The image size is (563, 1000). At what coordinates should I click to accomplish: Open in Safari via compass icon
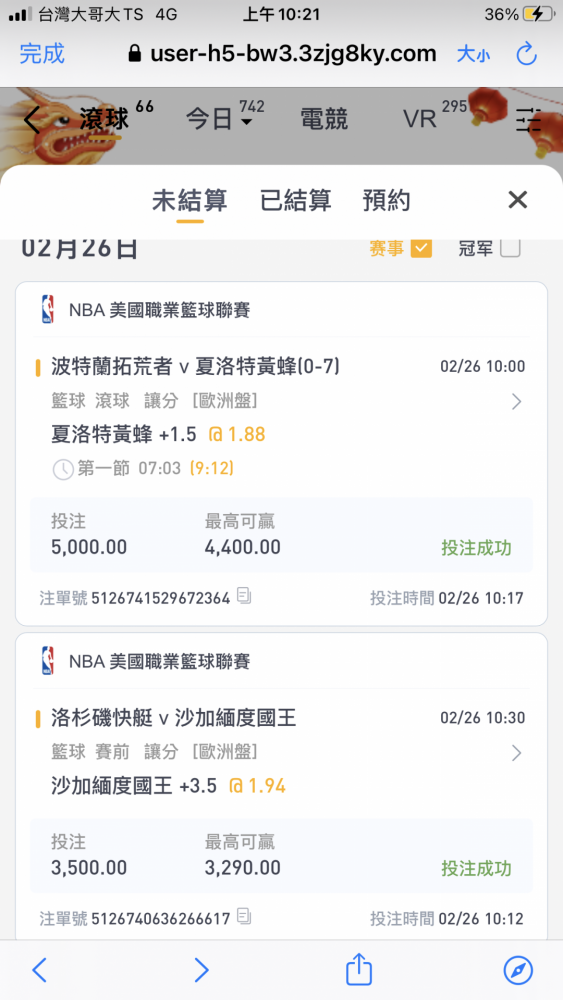point(518,970)
